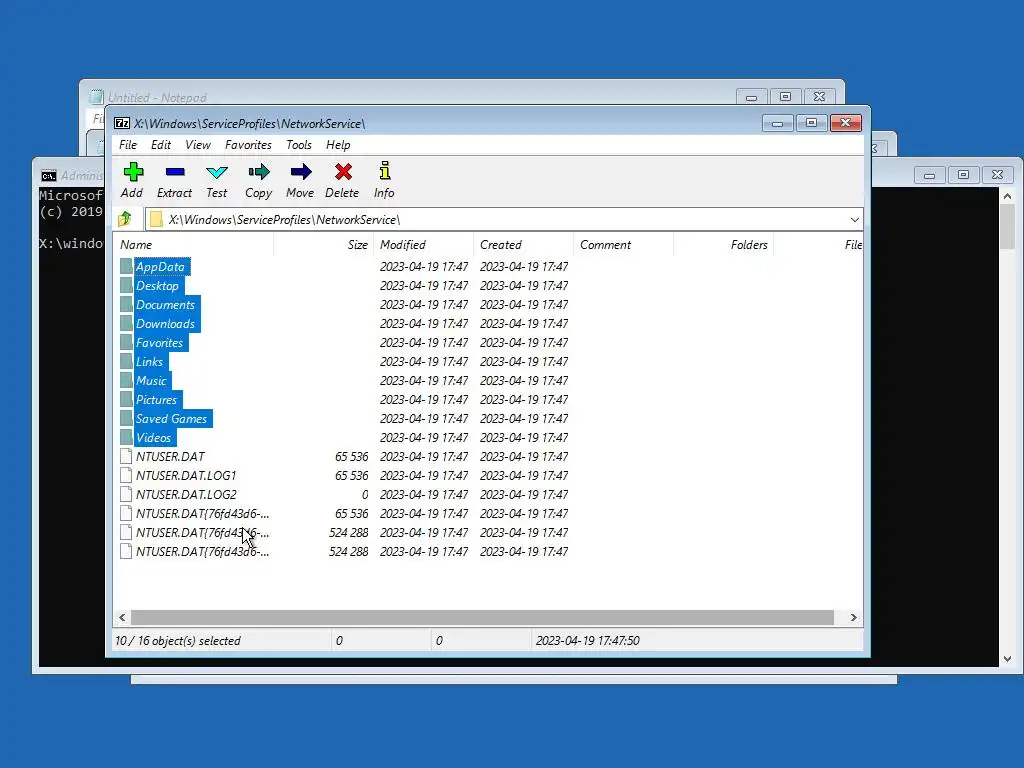This screenshot has width=1024, height=768.
Task: Select the NTUSER.DAT.LOG2 file name
Action: [x=186, y=494]
